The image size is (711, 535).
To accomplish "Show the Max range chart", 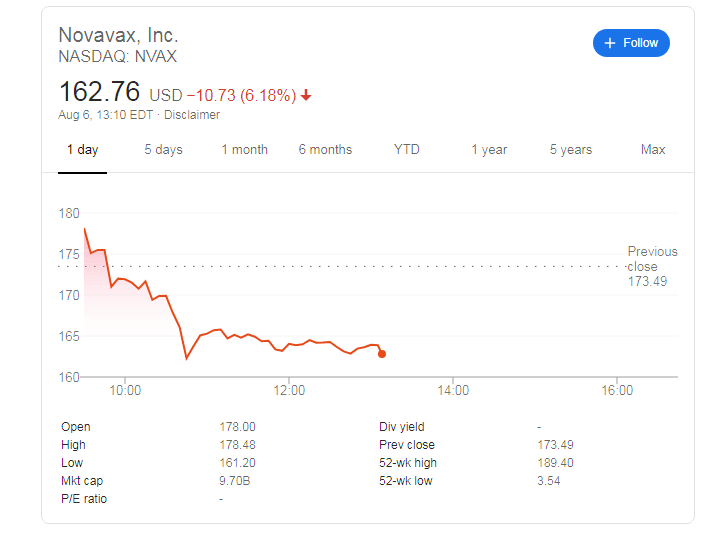I will tap(653, 150).
